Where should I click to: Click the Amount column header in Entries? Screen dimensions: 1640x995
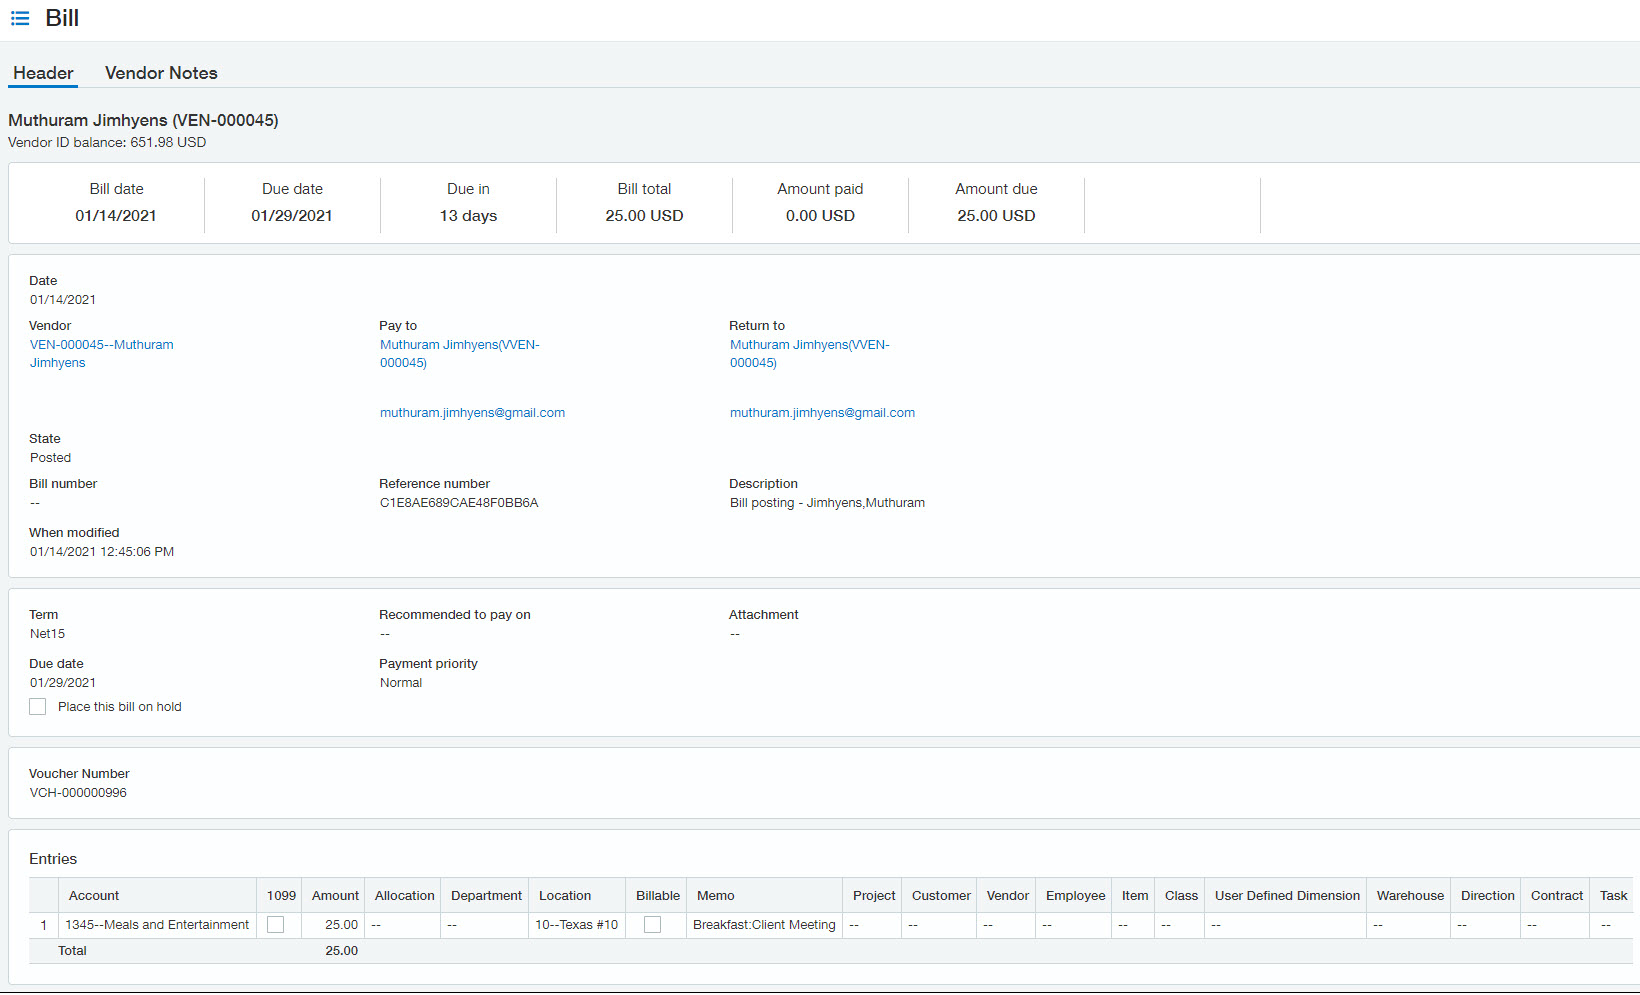pyautogui.click(x=335, y=896)
